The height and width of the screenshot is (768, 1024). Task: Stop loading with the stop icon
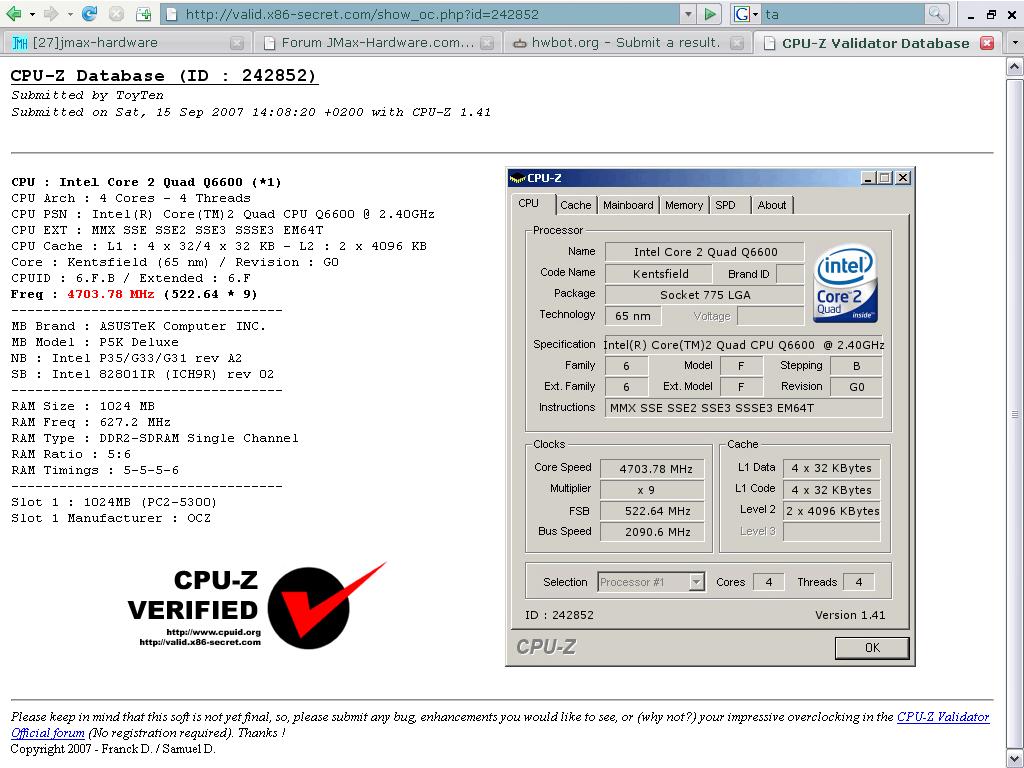[116, 14]
